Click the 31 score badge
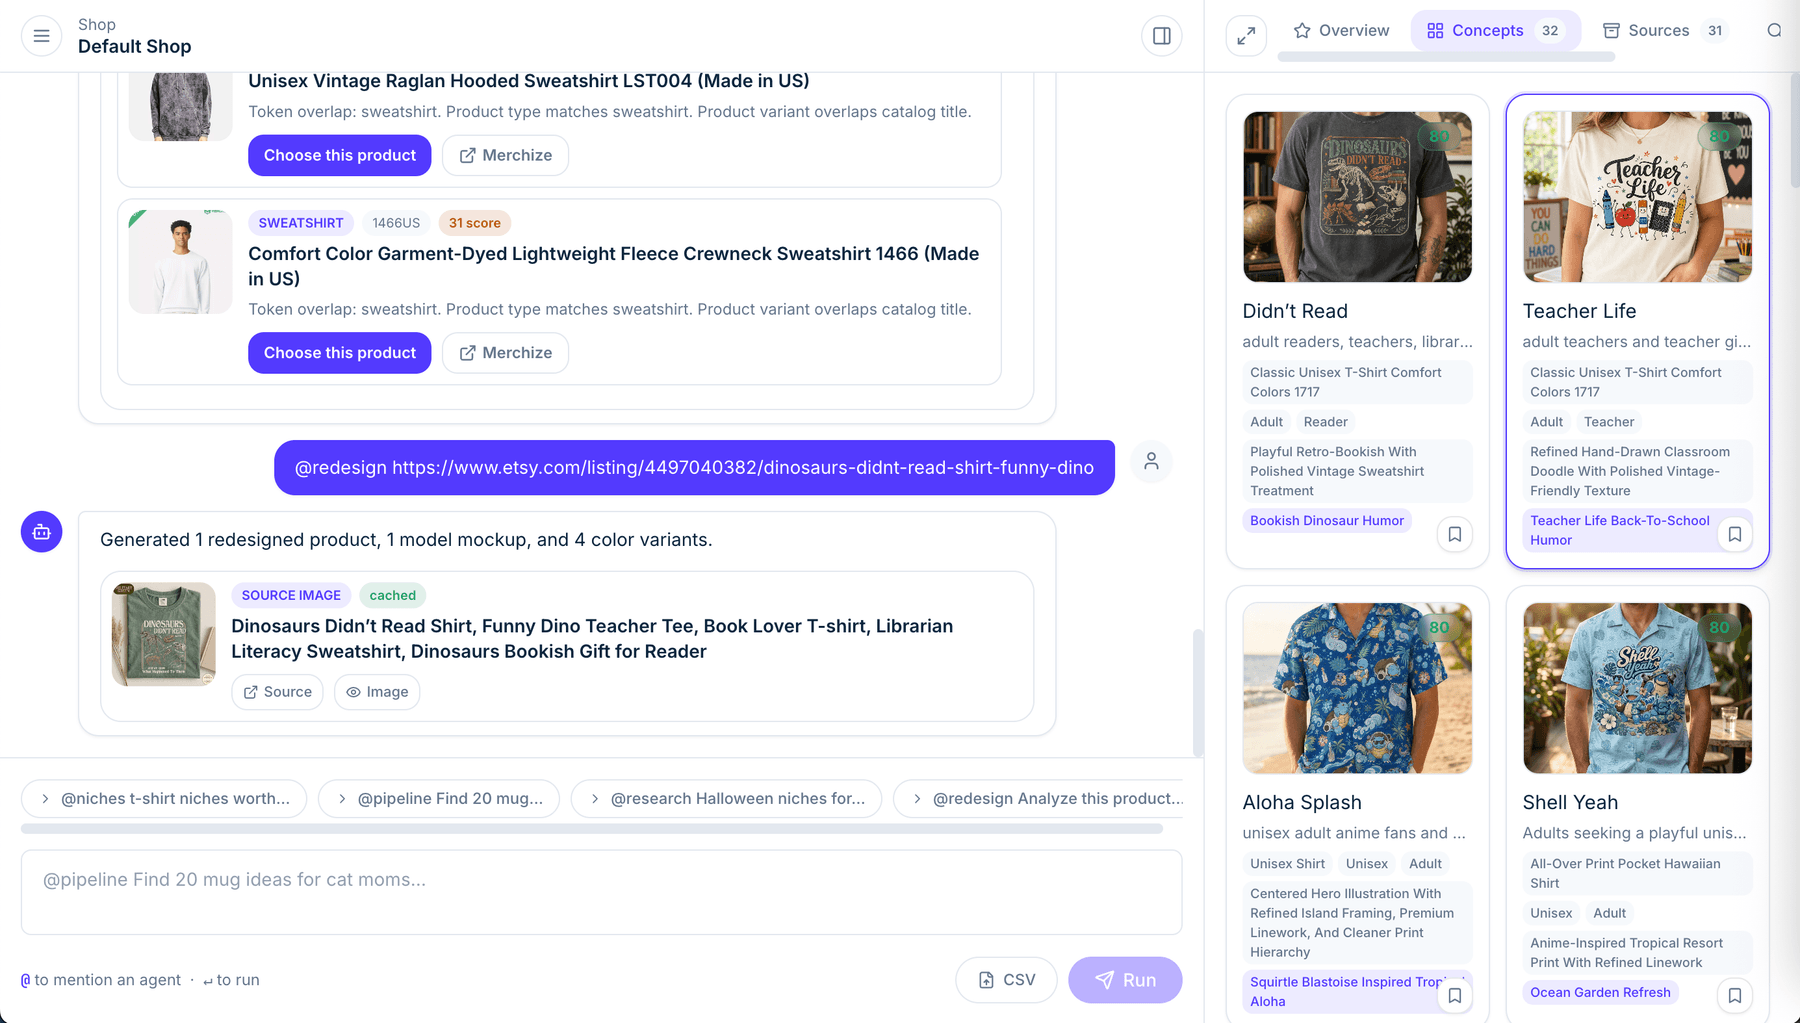 474,223
